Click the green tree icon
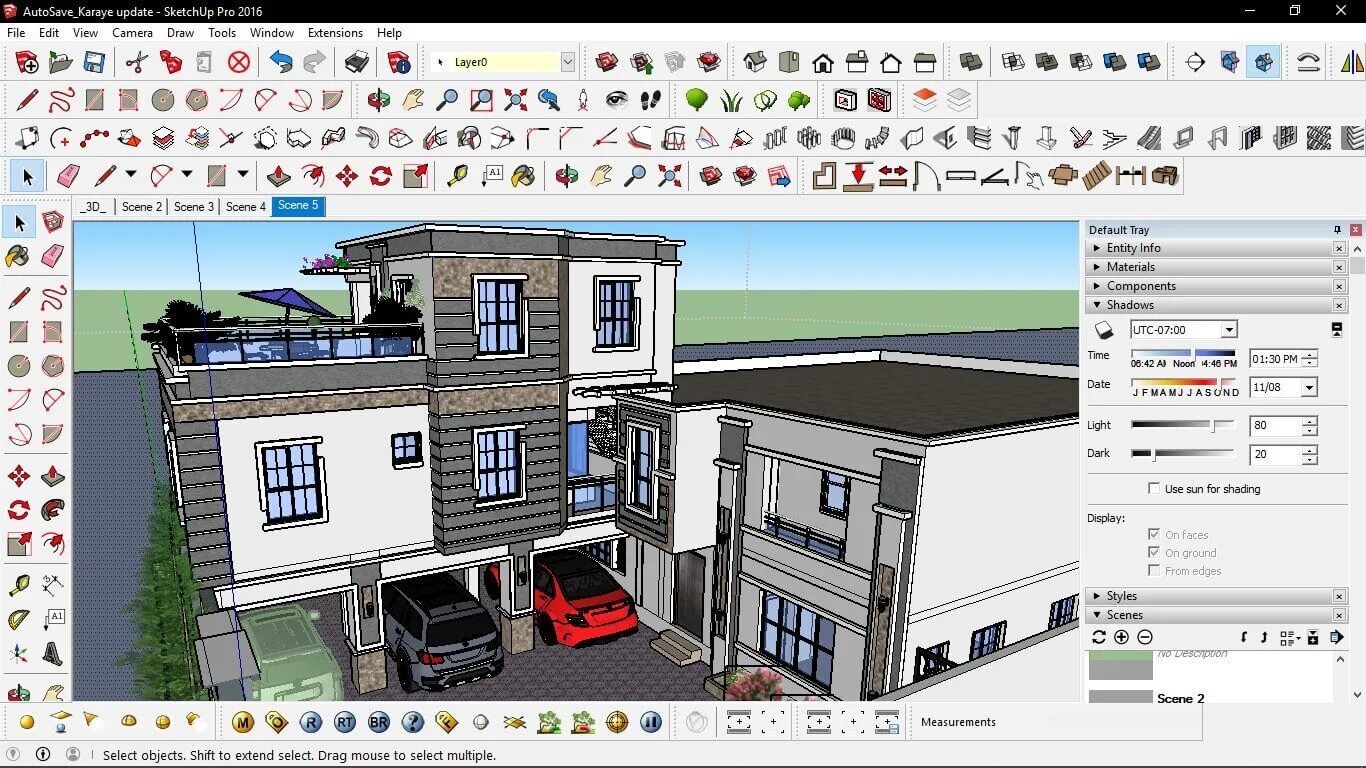Viewport: 1366px width, 768px height. pyautogui.click(x=697, y=100)
